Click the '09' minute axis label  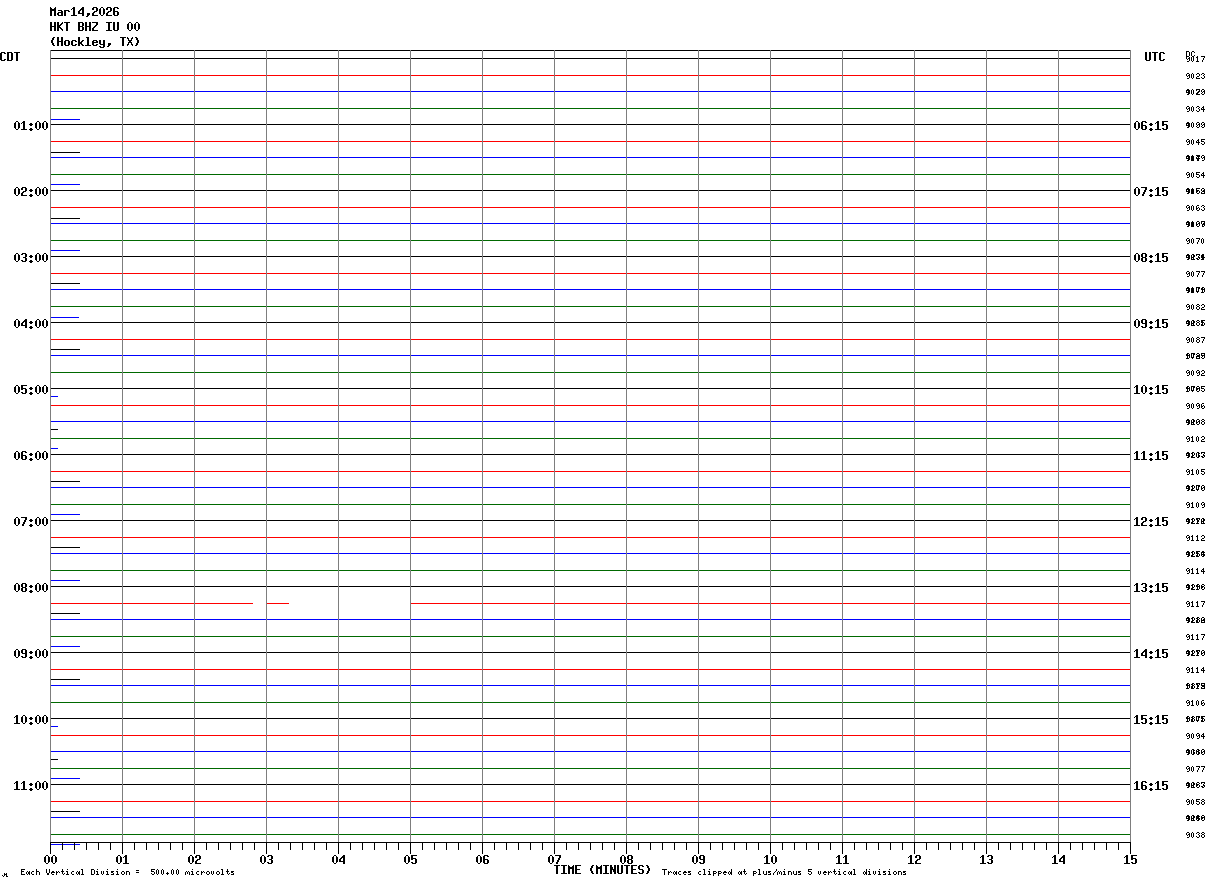[698, 859]
